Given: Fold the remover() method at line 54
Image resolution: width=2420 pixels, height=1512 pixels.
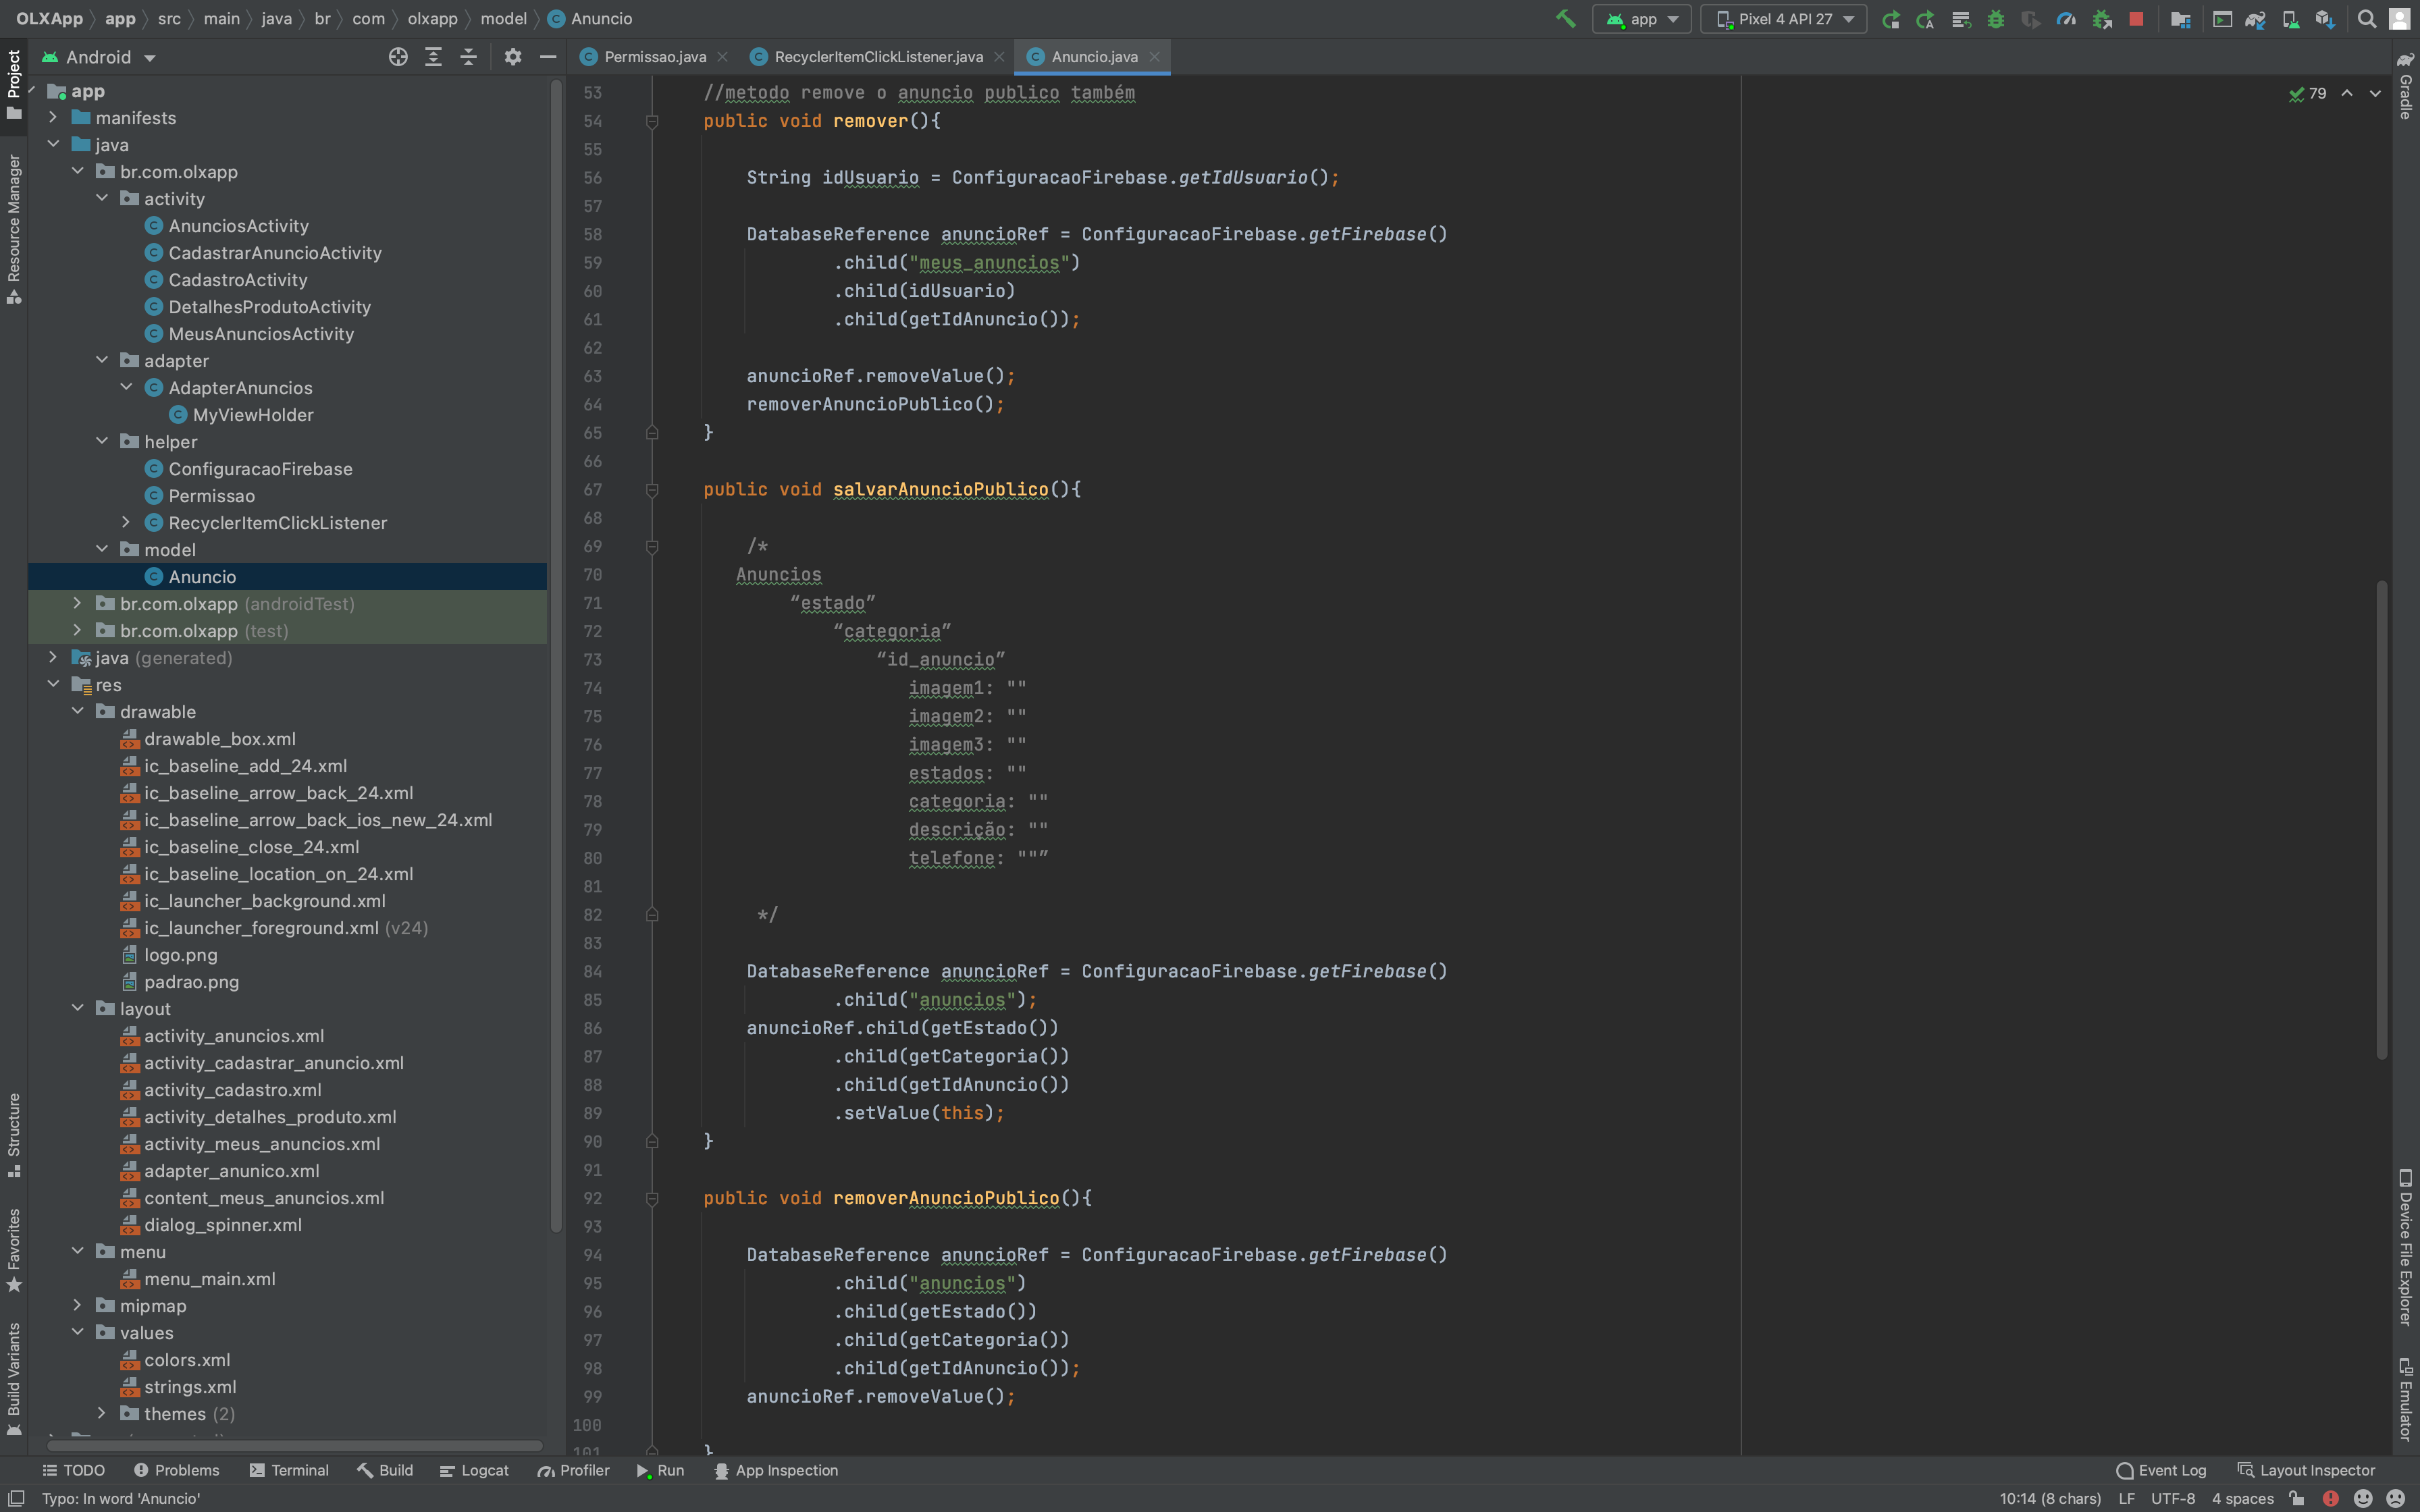Looking at the screenshot, I should pyautogui.click(x=652, y=121).
